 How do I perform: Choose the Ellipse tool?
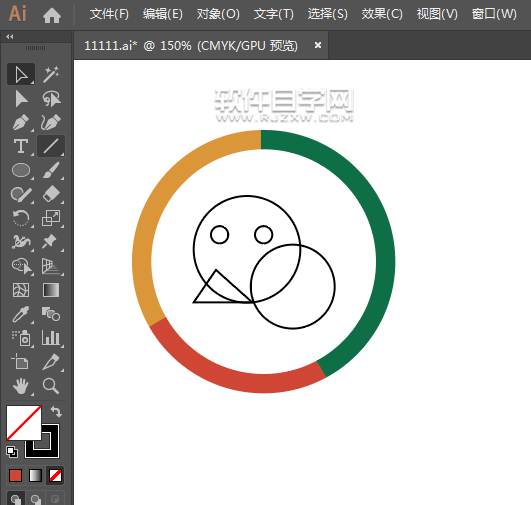(21, 170)
